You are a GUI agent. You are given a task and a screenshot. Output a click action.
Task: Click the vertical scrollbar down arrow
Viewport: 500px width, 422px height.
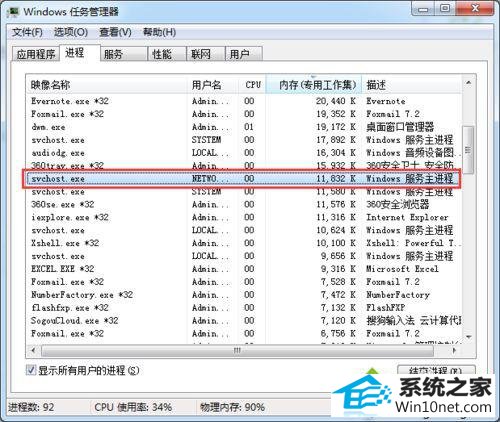point(469,337)
